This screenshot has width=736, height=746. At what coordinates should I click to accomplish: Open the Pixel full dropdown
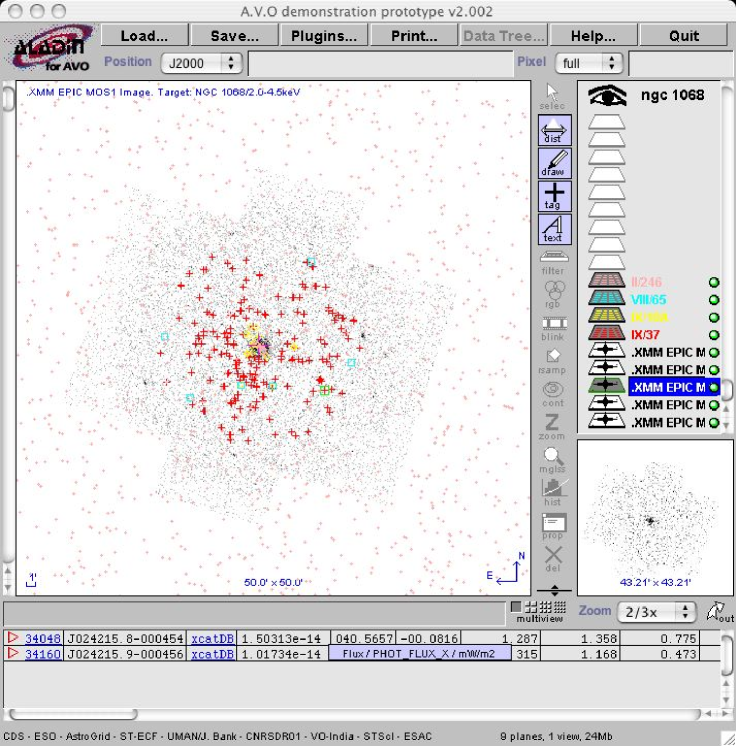pos(590,63)
